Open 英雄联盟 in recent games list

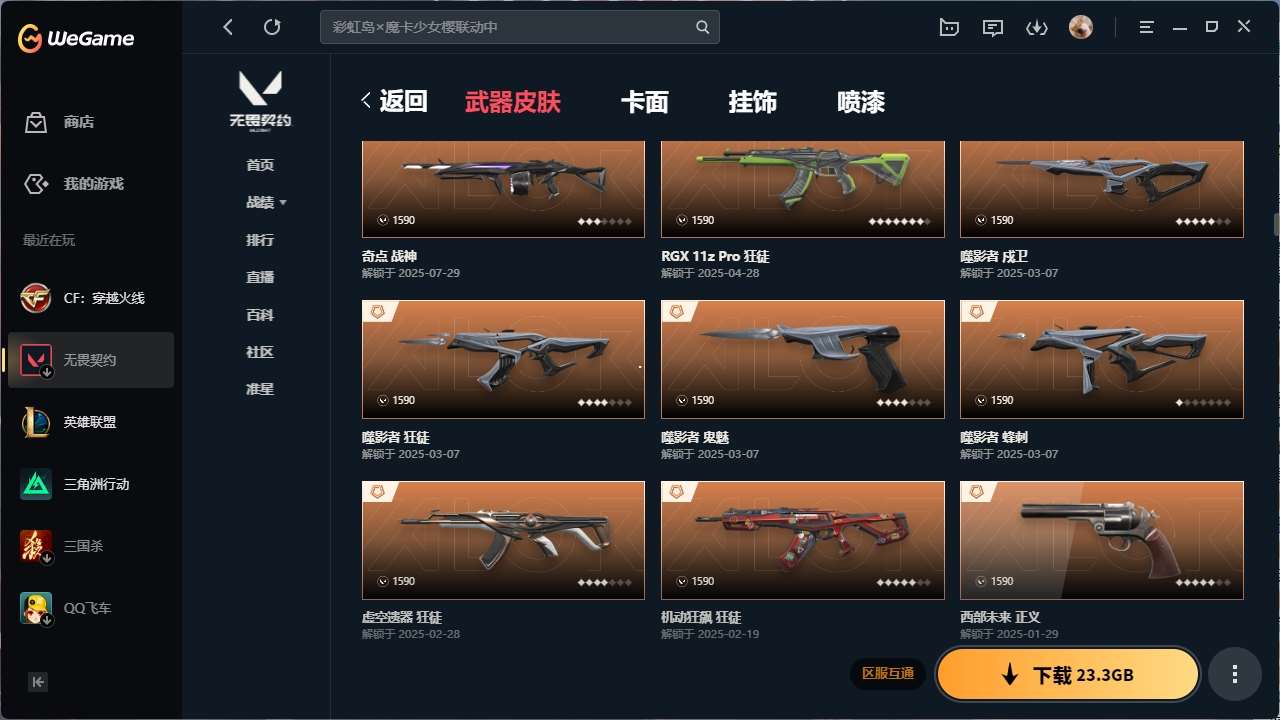pyautogui.click(x=91, y=422)
